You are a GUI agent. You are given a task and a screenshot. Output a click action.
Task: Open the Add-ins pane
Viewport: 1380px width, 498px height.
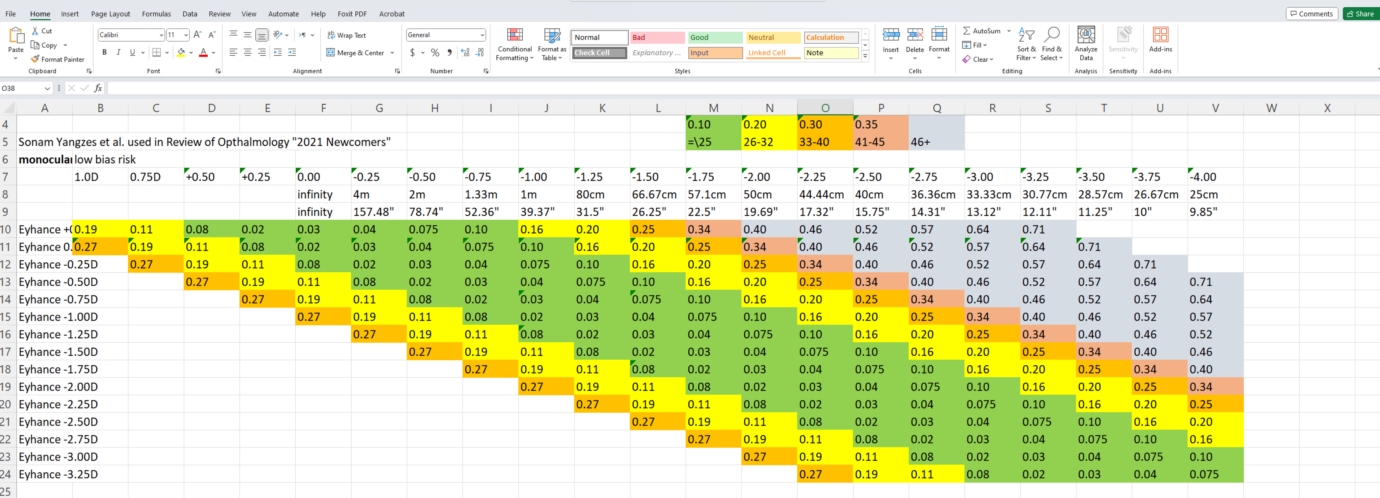(1160, 40)
